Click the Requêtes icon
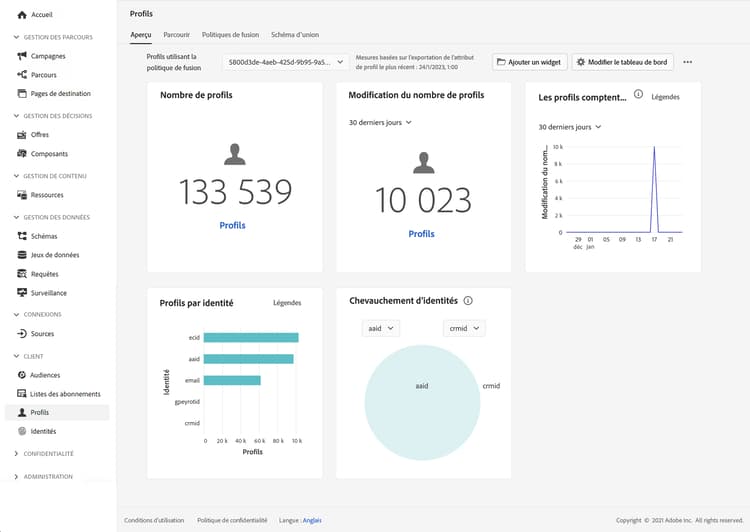 pyautogui.click(x=22, y=274)
